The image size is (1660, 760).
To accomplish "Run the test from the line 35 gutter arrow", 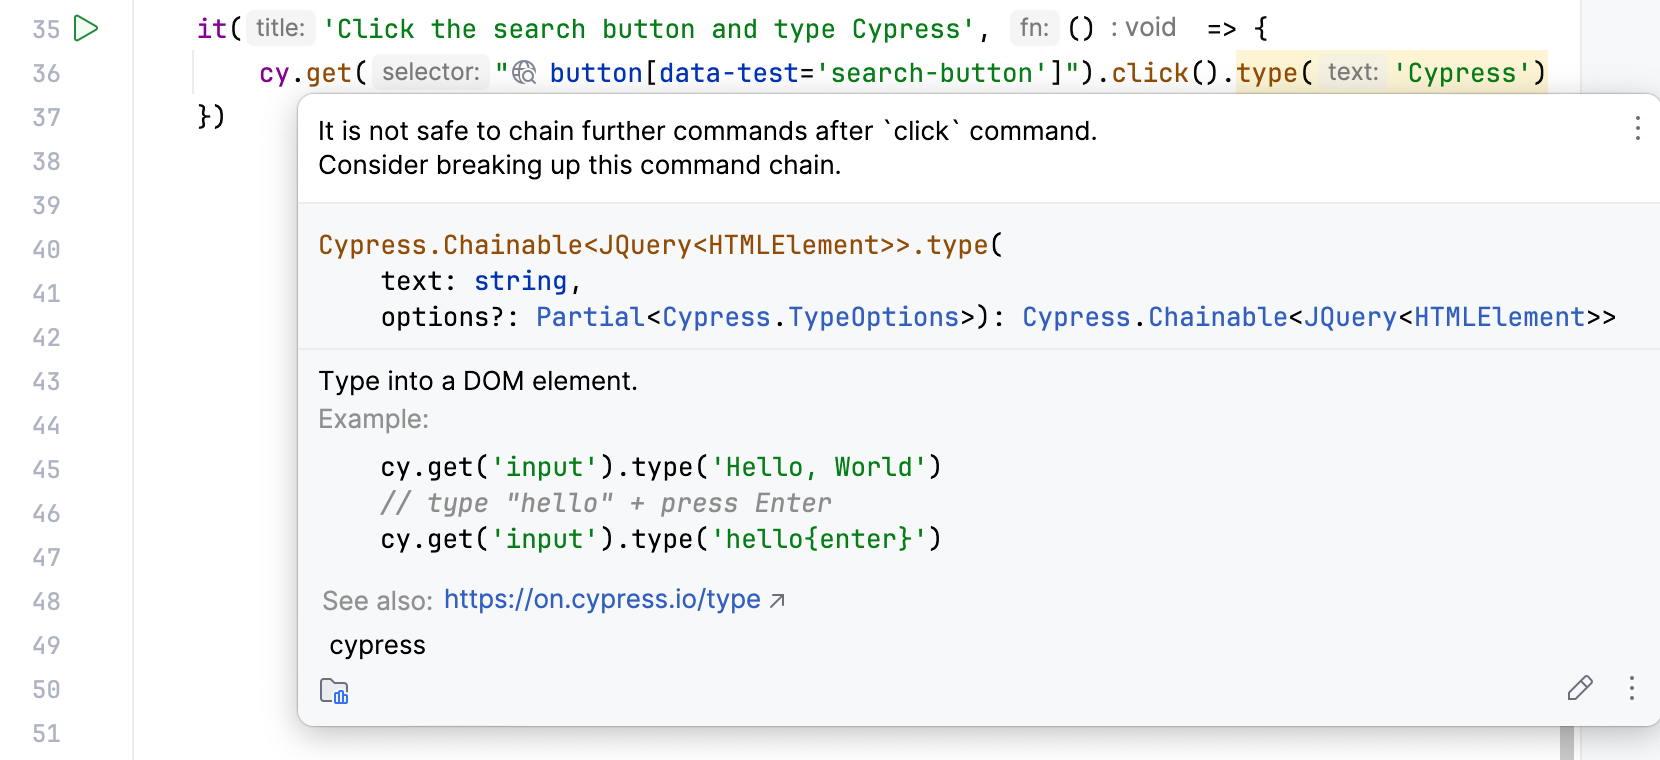I will (x=87, y=29).
